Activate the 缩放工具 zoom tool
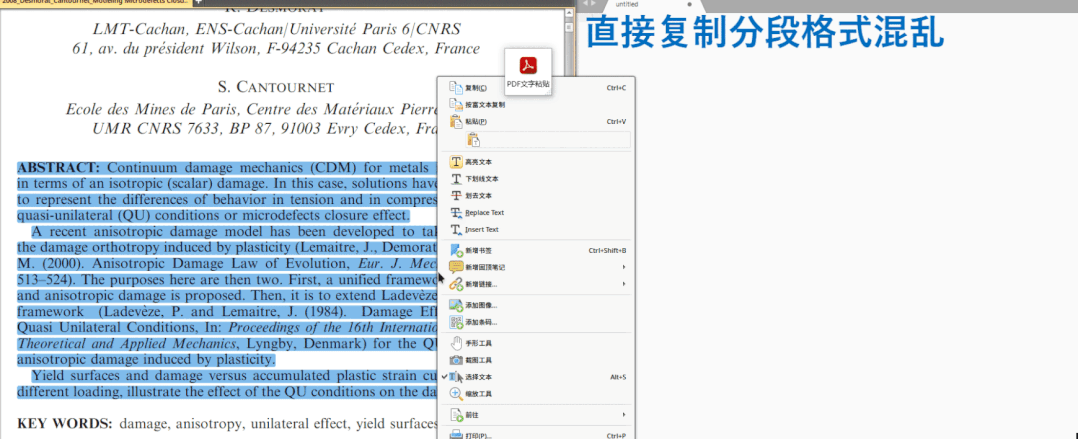 [x=536, y=394]
